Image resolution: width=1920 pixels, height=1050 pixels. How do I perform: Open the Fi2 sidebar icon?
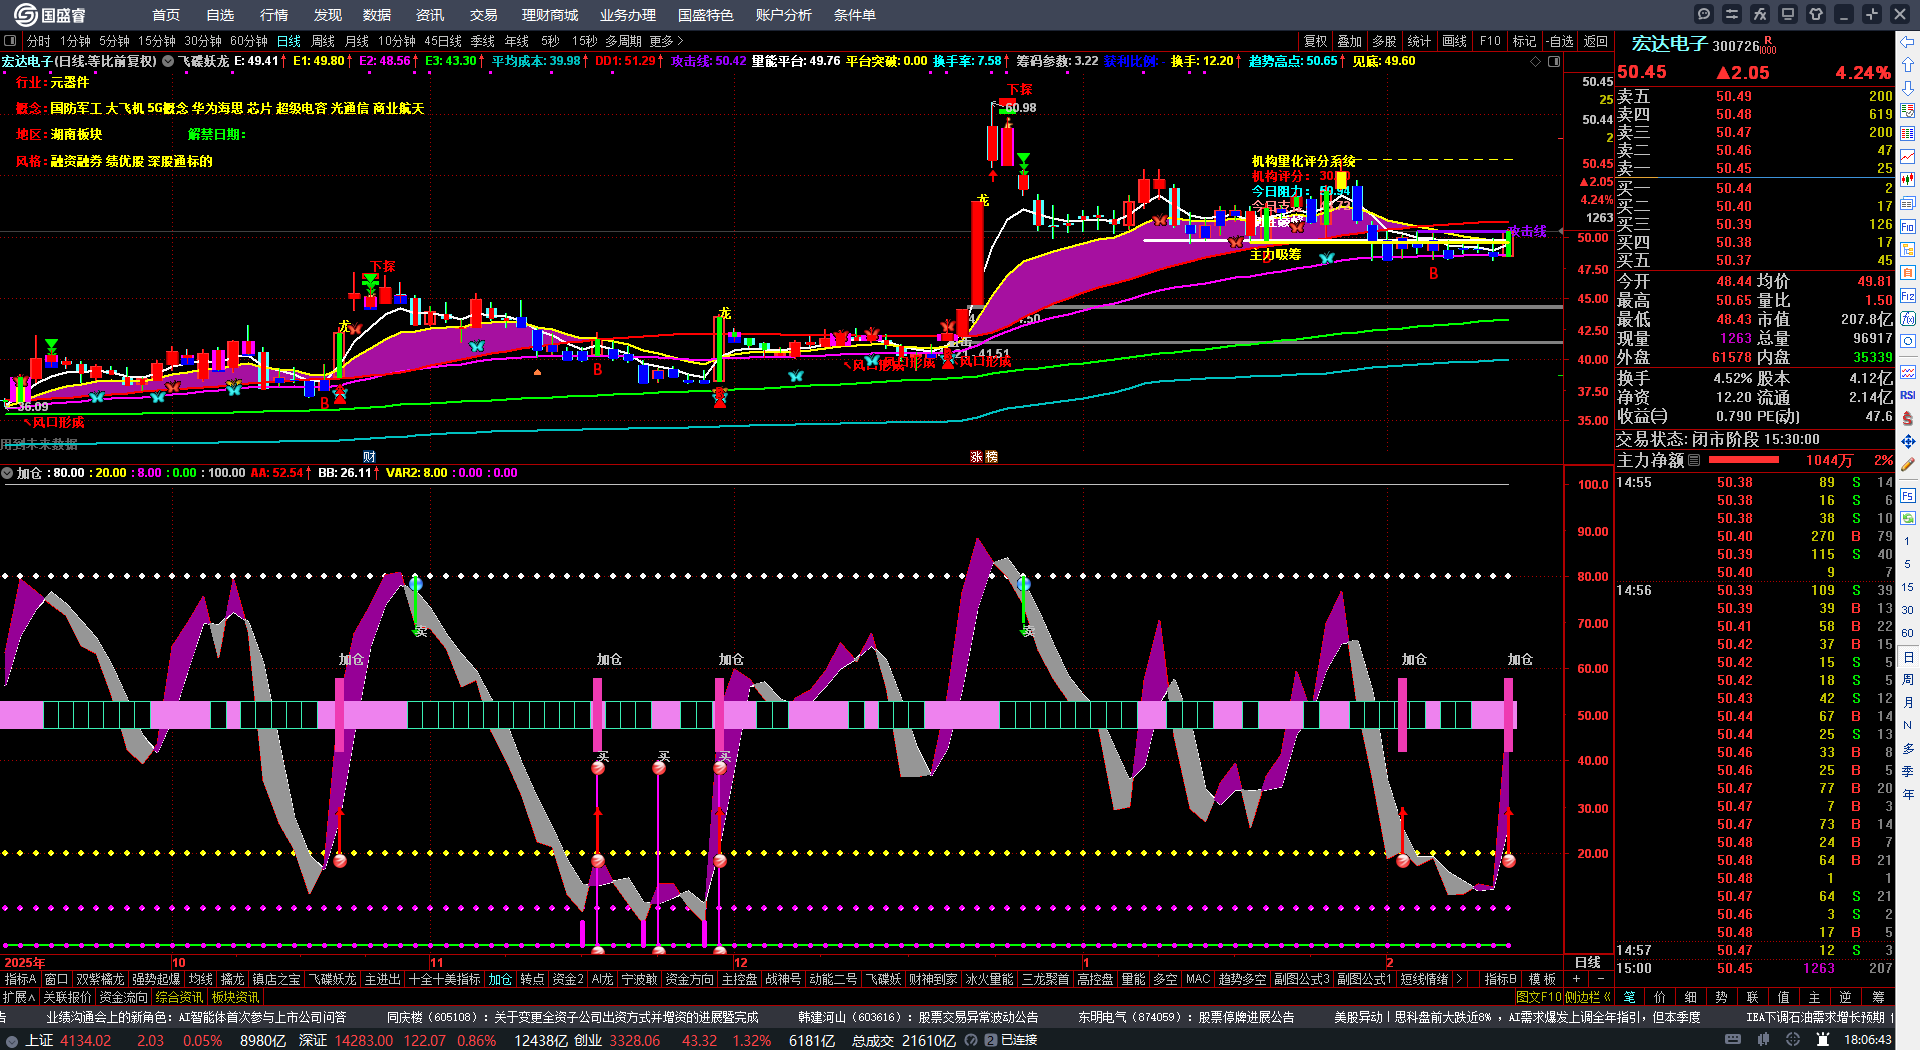click(x=1908, y=296)
